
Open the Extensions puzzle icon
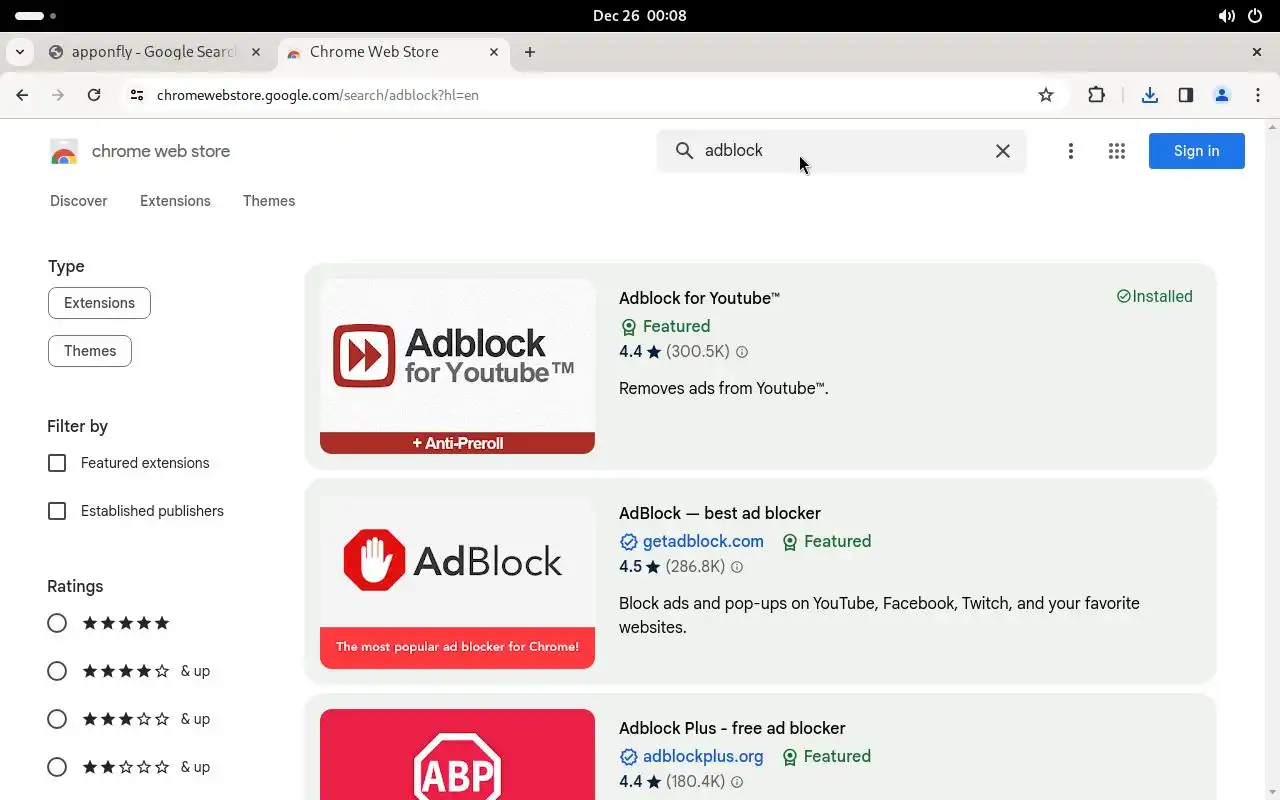[x=1097, y=95]
